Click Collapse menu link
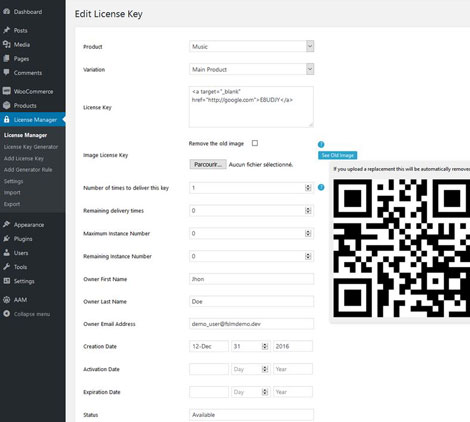This screenshot has height=422, width=470. pyautogui.click(x=32, y=314)
